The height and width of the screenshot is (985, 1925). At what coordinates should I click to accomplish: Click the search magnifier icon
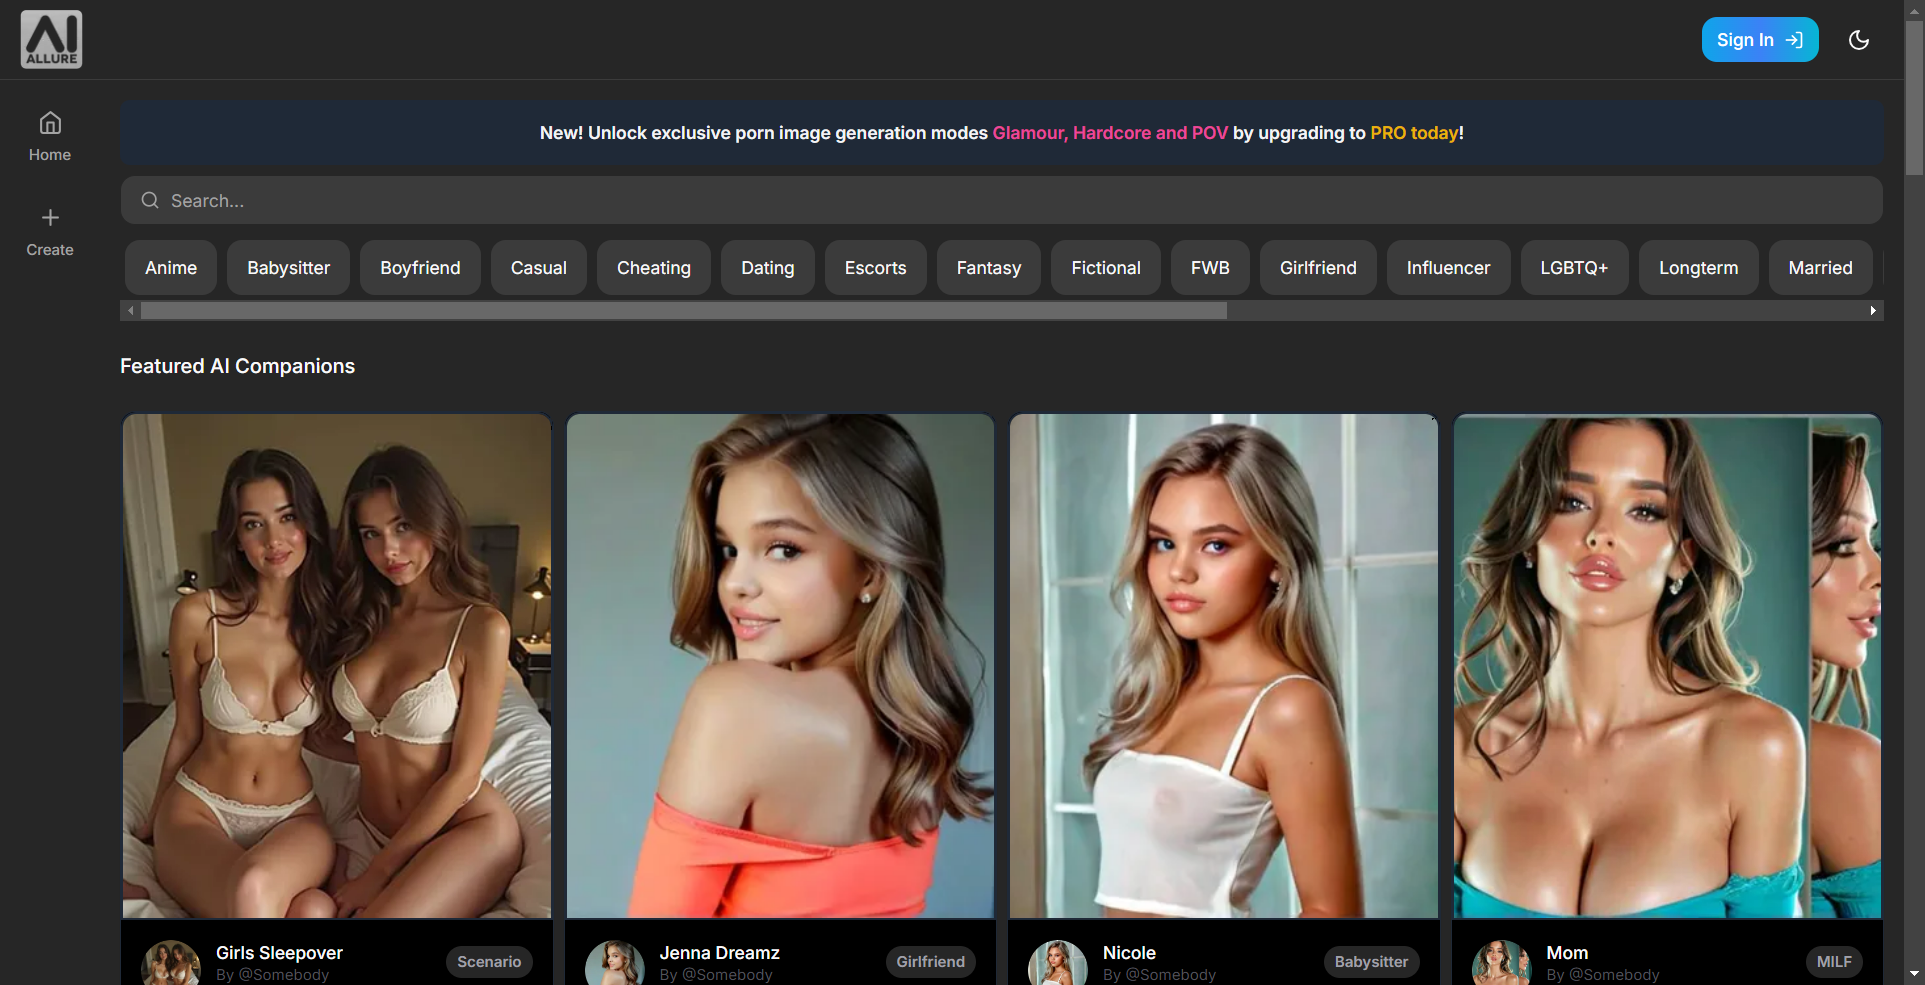tap(150, 200)
